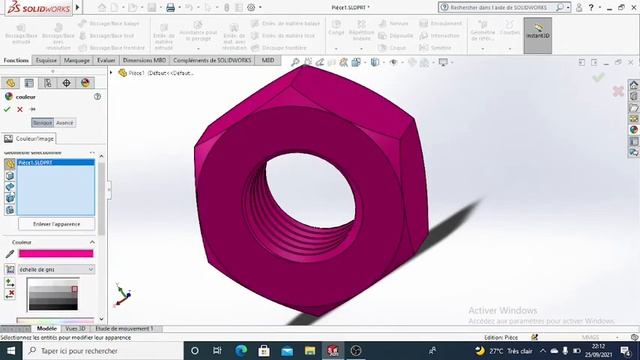
Task: Switch to the basic mode button
Action: coord(42,123)
